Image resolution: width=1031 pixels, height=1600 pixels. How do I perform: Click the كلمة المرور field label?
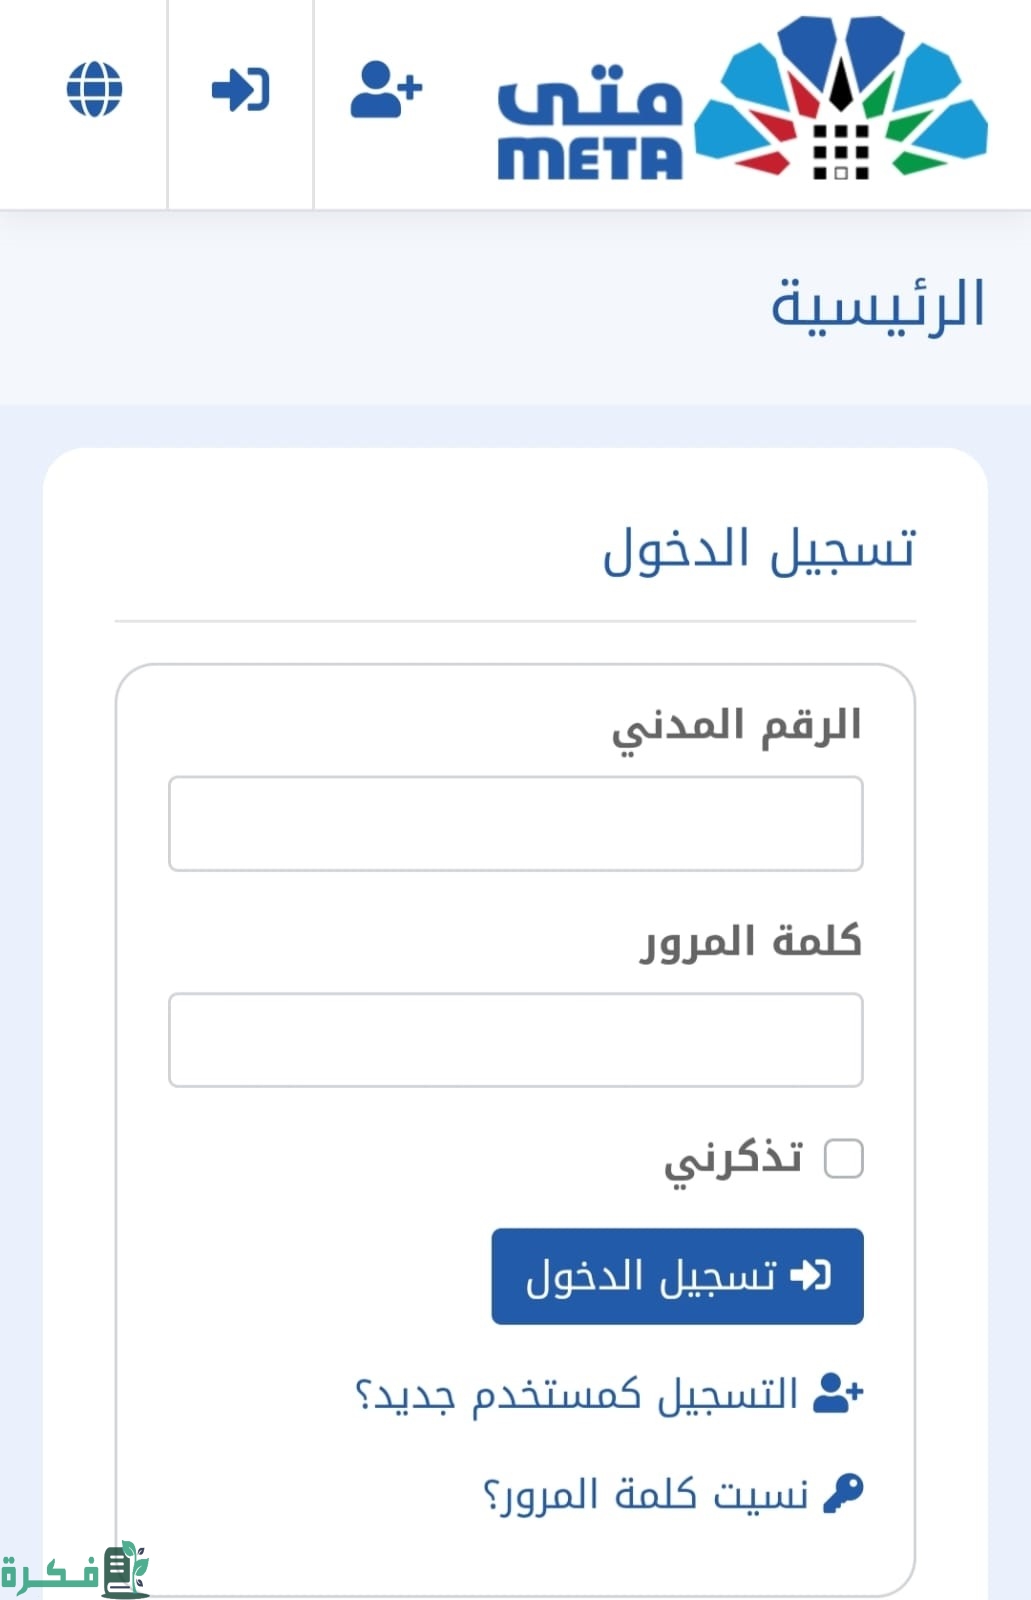[x=750, y=942]
